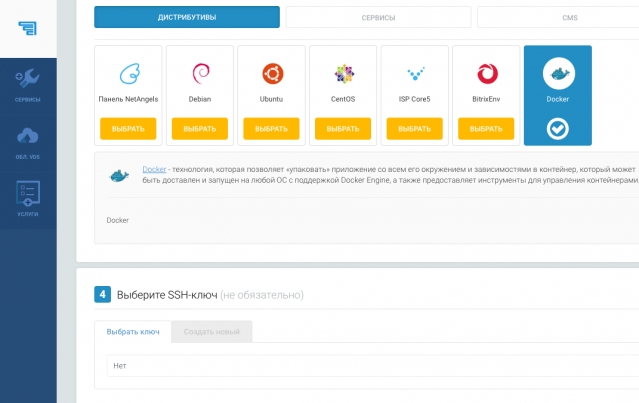Click the BitrixEnv logo icon
The width and height of the screenshot is (639, 403).
click(x=487, y=74)
